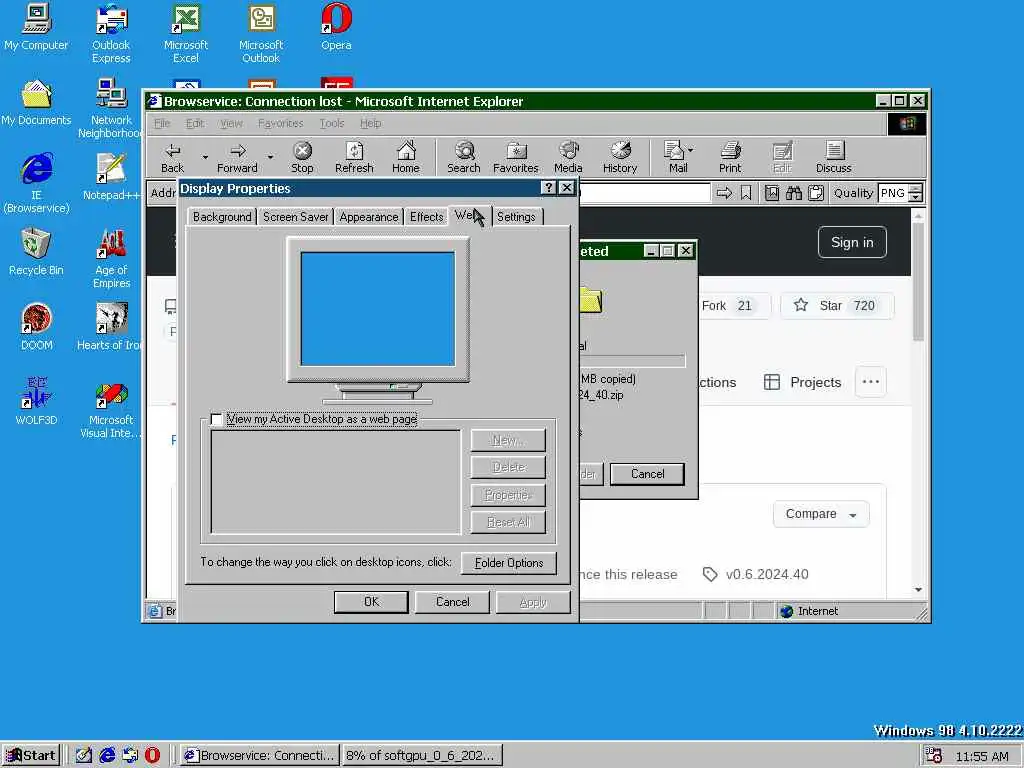Select the WOLF3D desktop shortcut
The height and width of the screenshot is (768, 1024).
point(36,401)
